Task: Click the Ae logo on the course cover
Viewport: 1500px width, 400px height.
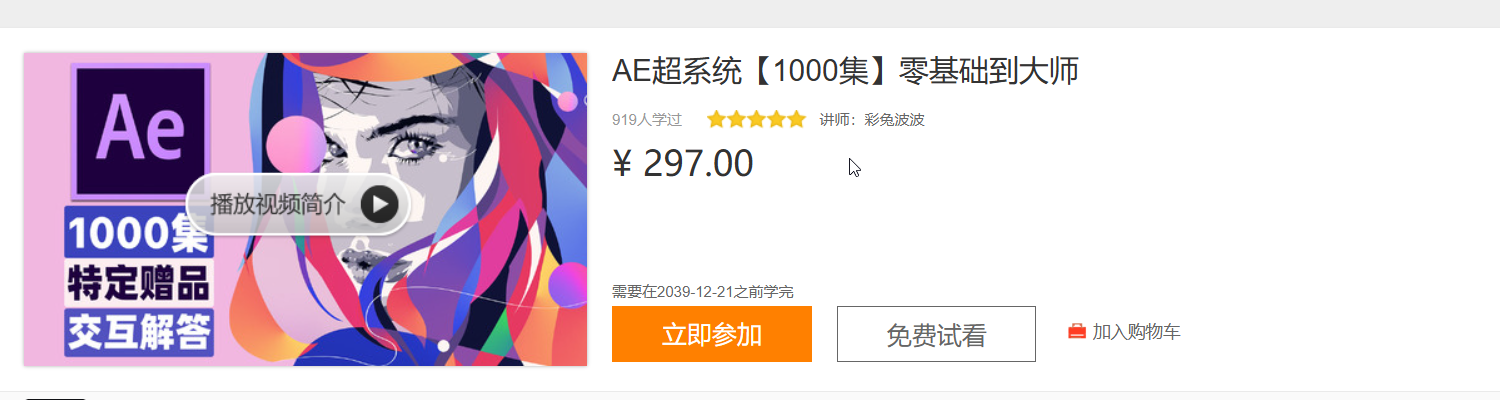Action: tap(141, 130)
